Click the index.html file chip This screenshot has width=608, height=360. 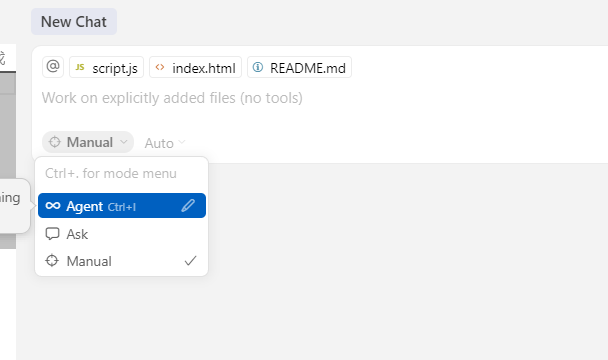(195, 67)
